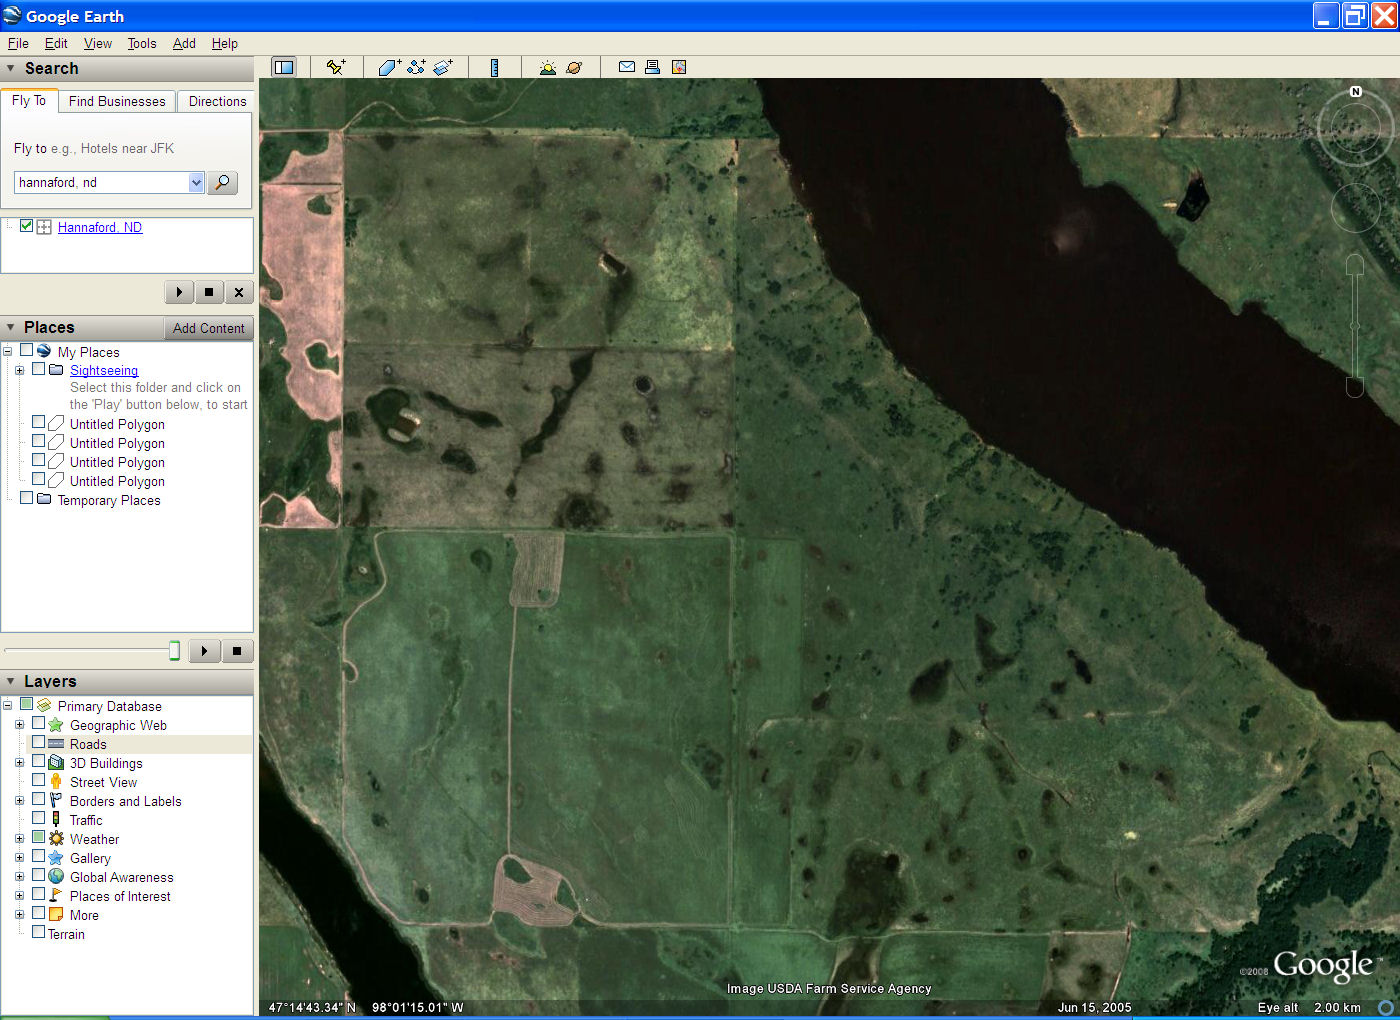Image resolution: width=1400 pixels, height=1020 pixels.
Task: Click the search magnifier button
Action: pyautogui.click(x=222, y=182)
